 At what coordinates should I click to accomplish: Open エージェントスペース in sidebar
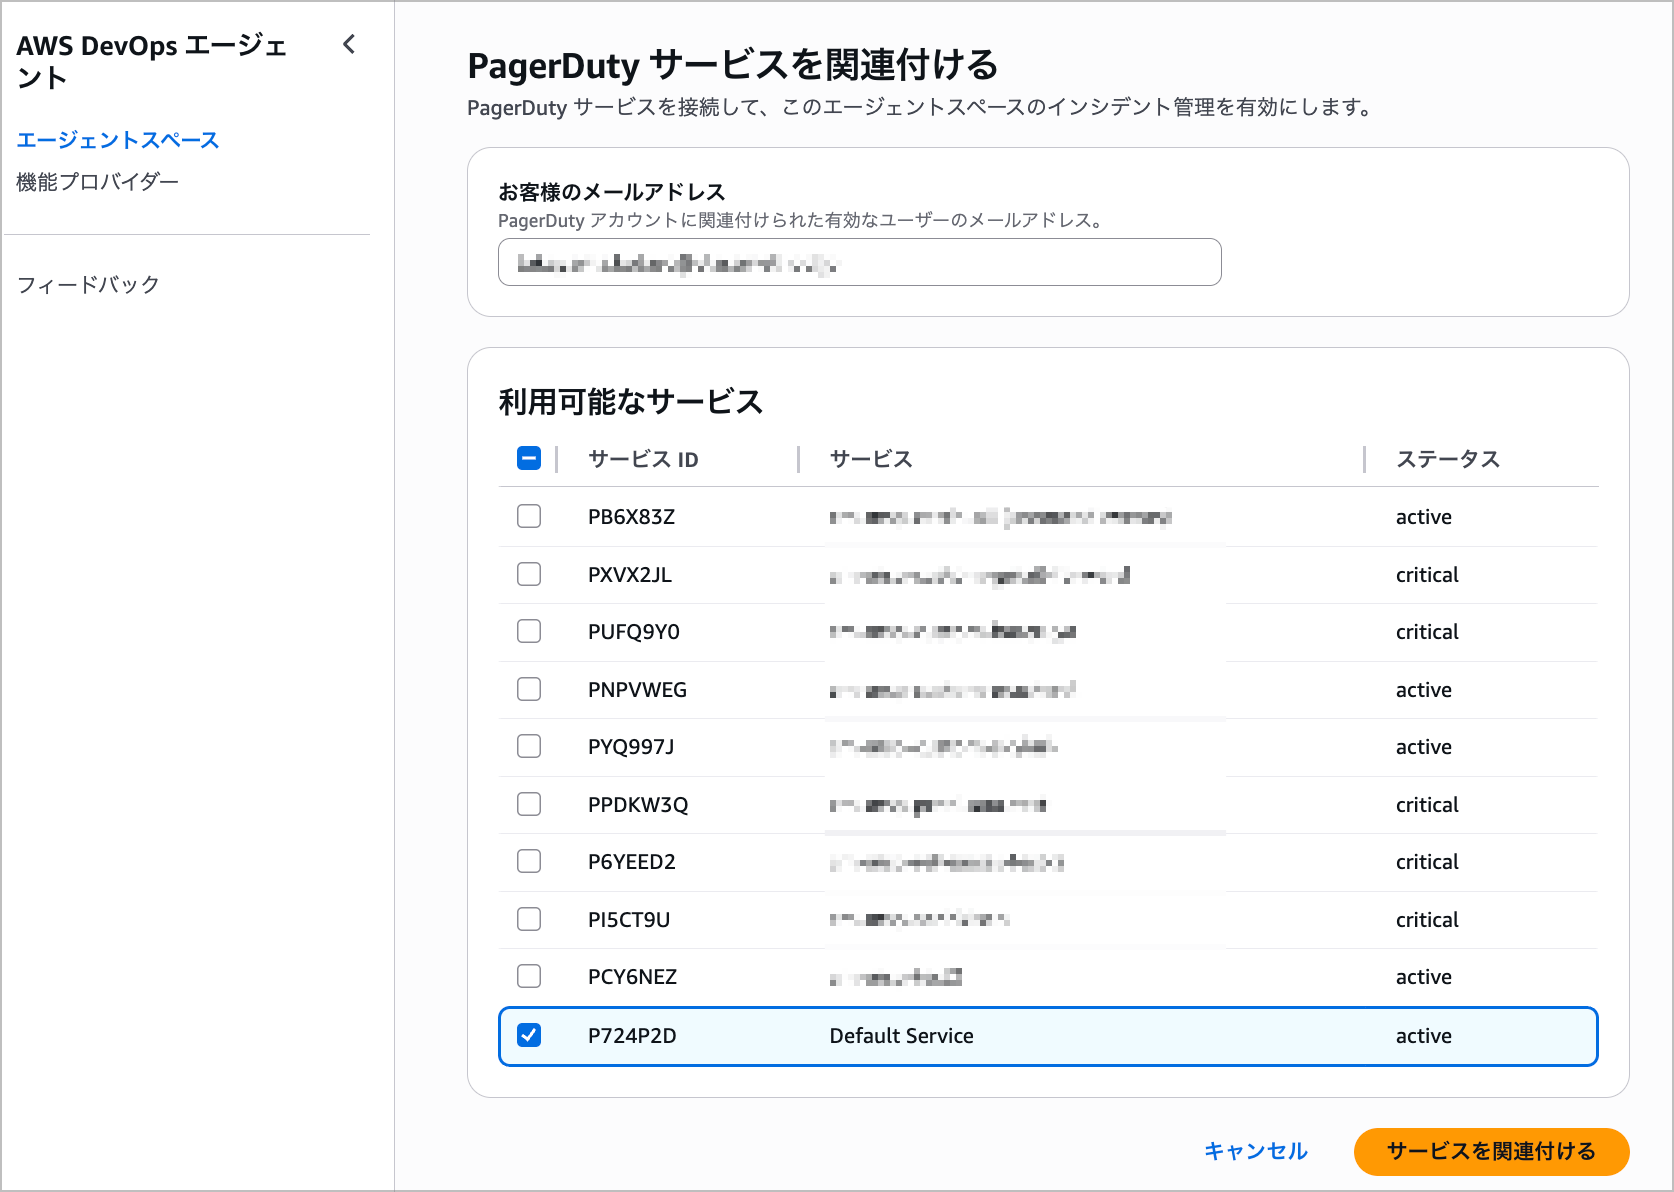(x=118, y=140)
